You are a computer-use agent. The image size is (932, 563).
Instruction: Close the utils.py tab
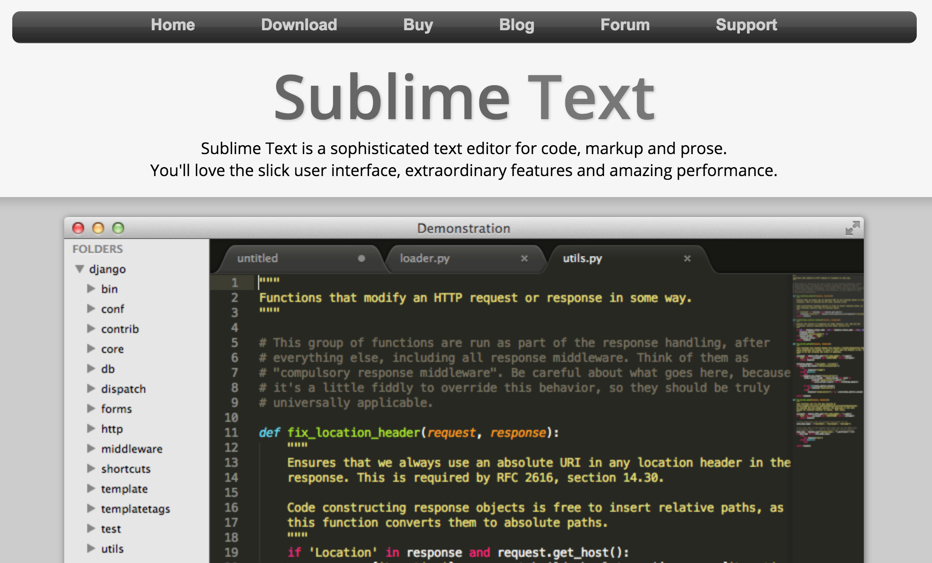click(x=687, y=259)
